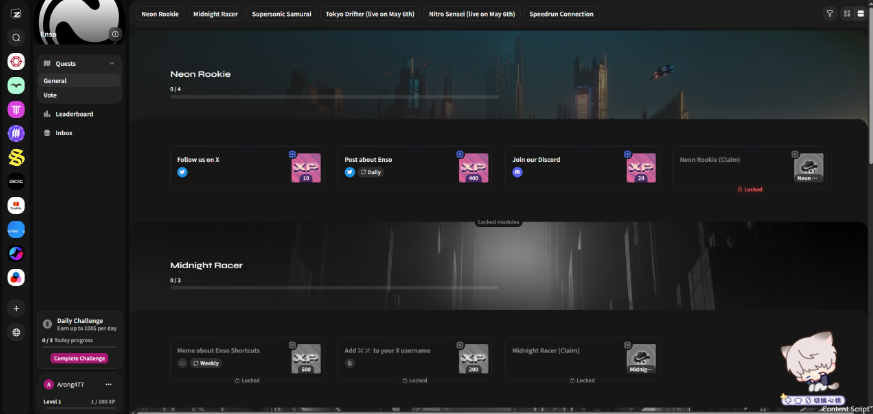Click the Inbox icon in sidebar

click(47, 133)
